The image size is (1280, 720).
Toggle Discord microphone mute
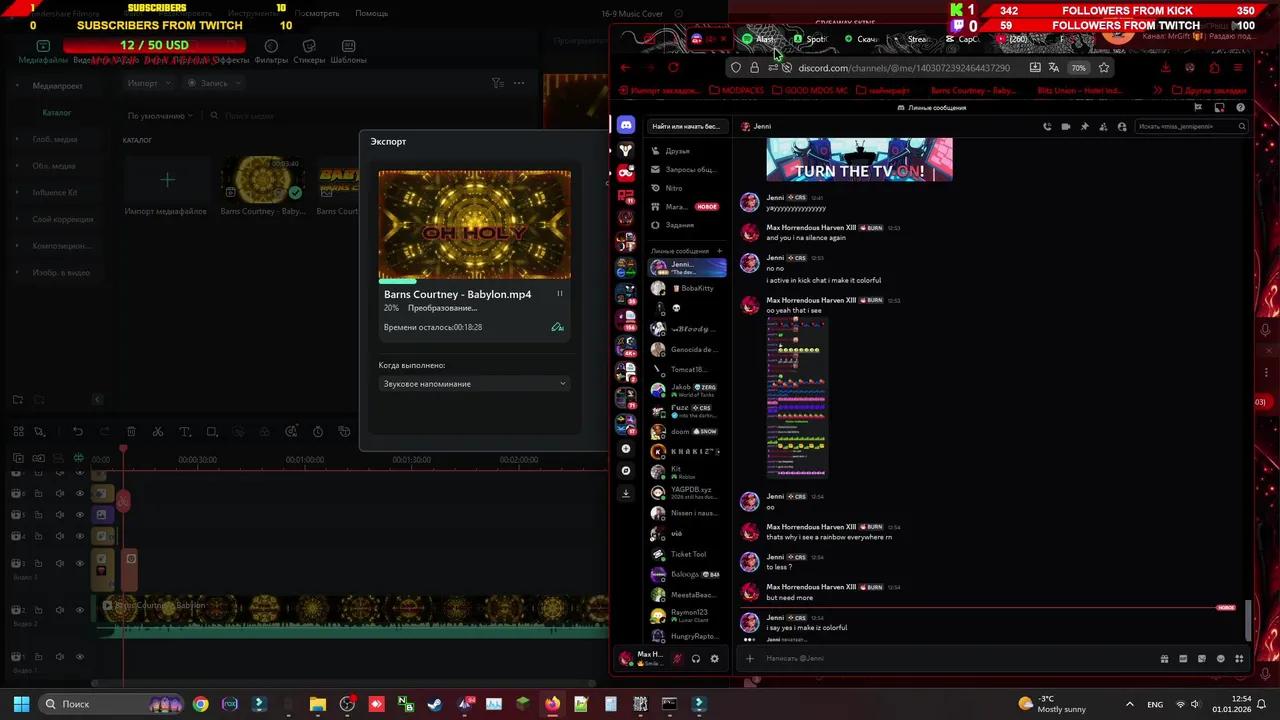[677, 658]
